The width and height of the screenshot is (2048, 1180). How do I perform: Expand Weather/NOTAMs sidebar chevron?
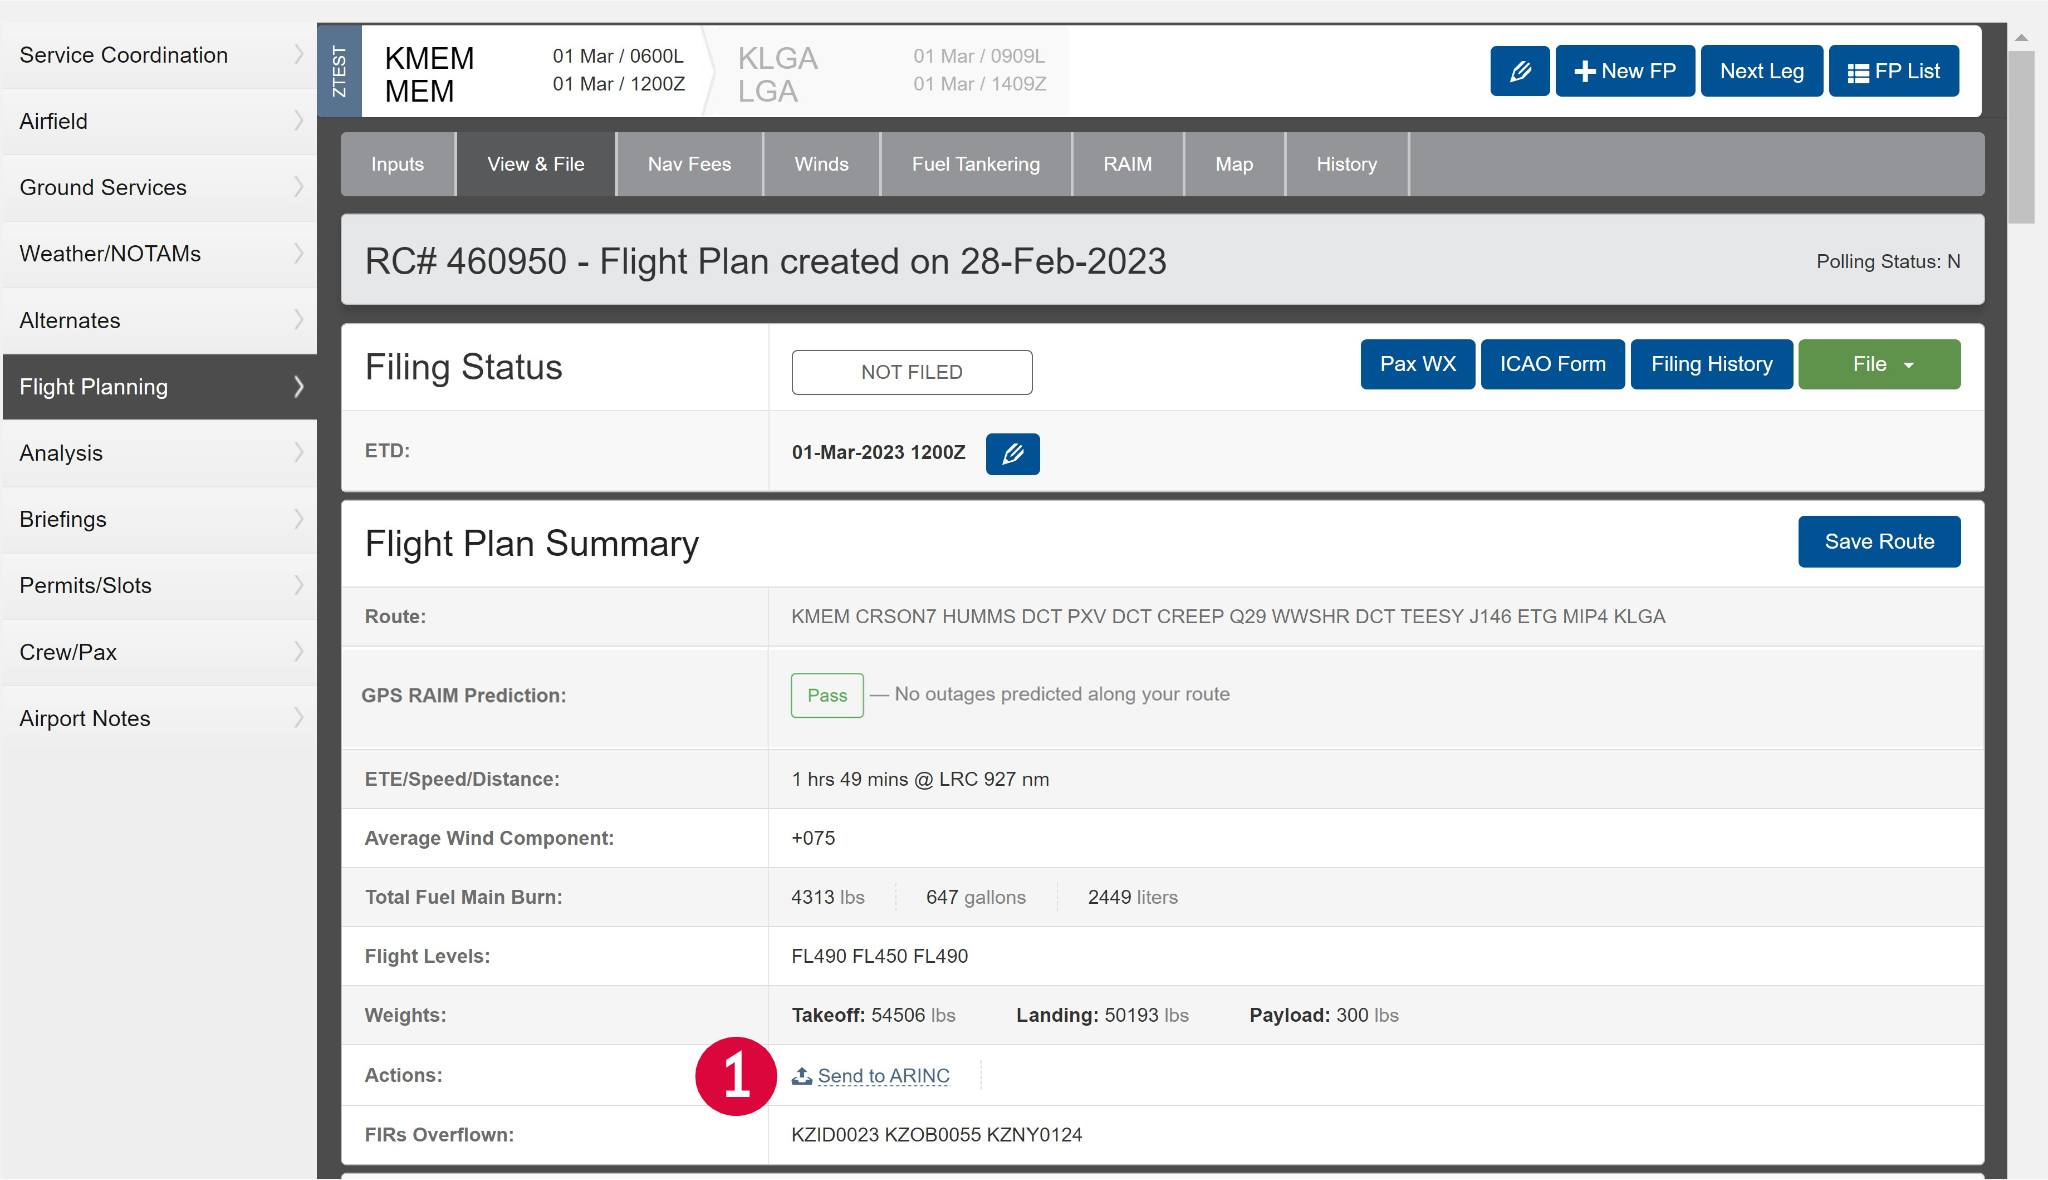pyautogui.click(x=298, y=254)
